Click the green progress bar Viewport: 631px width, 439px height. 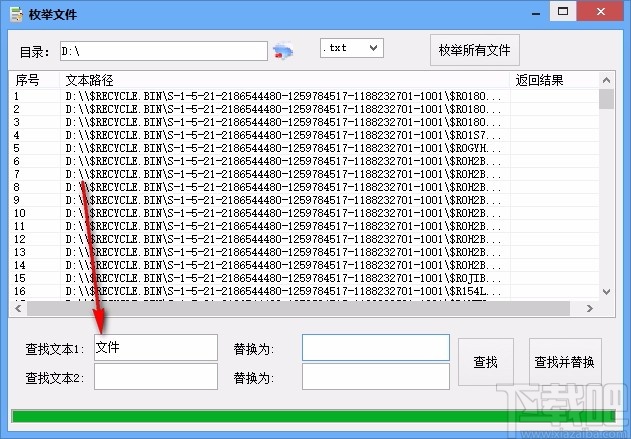point(313,416)
